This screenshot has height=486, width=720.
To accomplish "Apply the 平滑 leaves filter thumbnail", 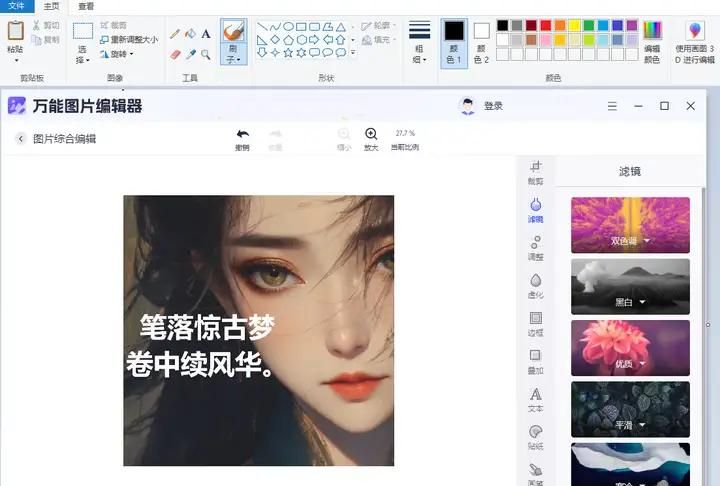I will (x=630, y=409).
